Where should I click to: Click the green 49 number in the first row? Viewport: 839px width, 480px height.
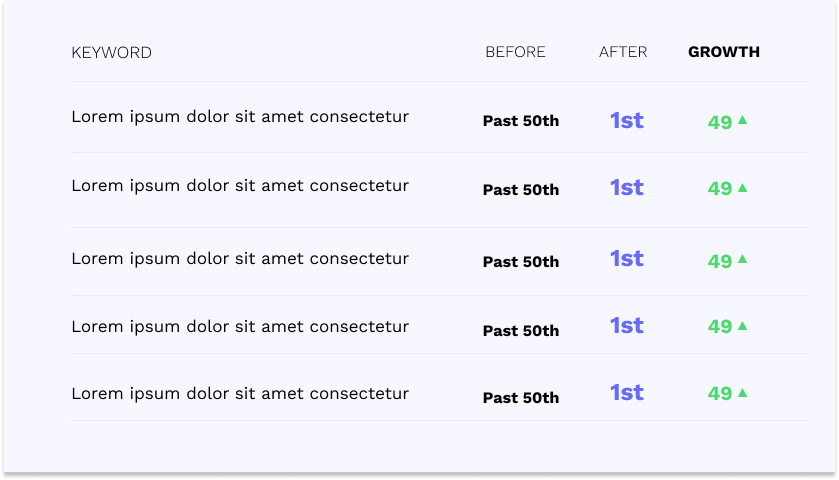(720, 122)
